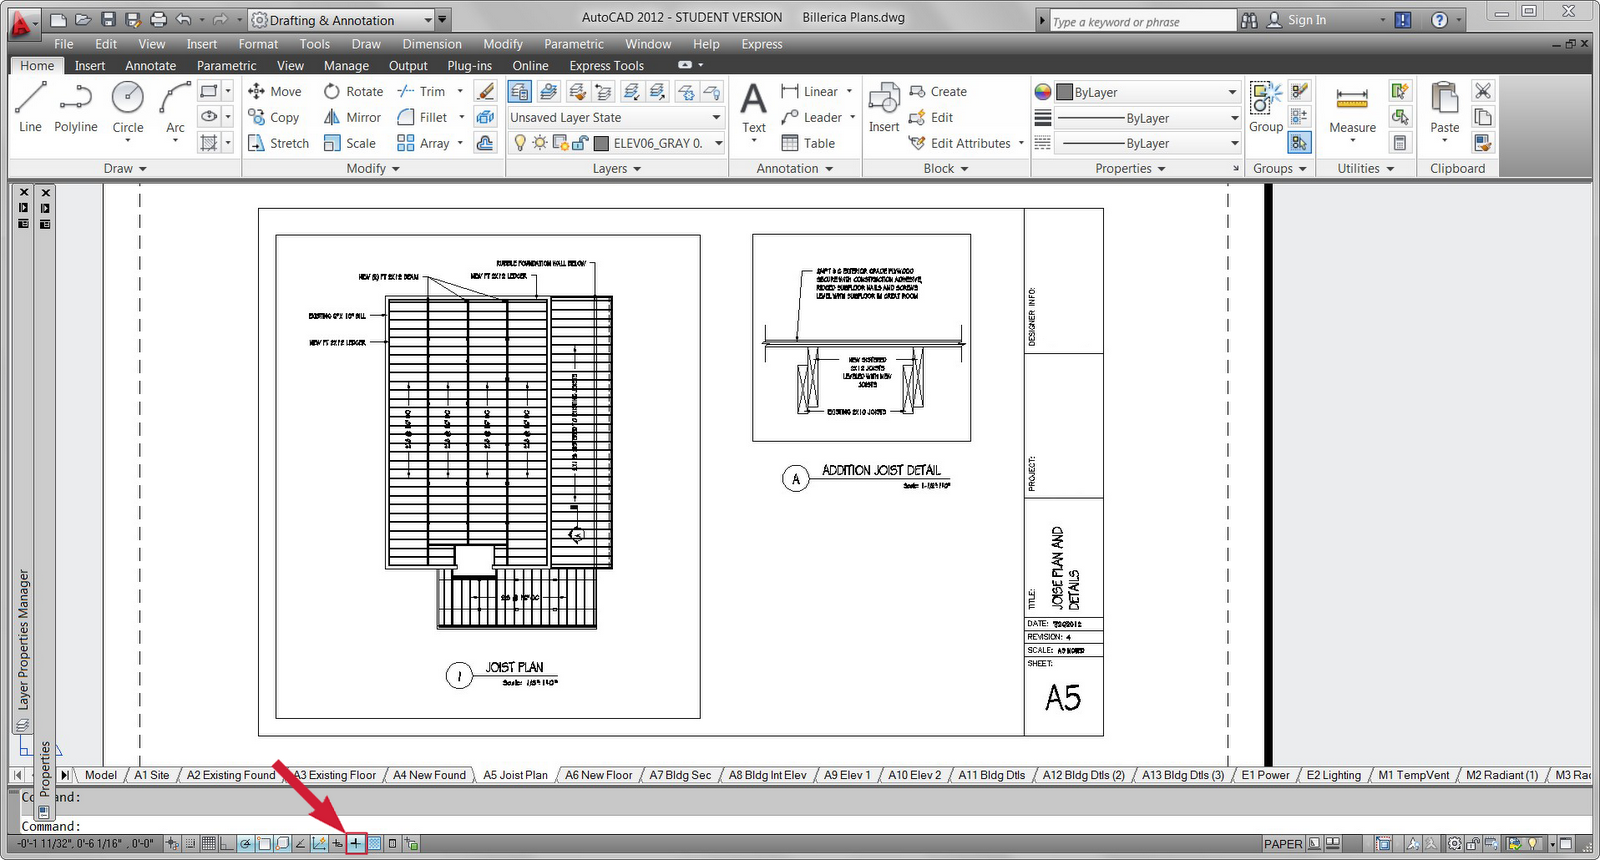Click the Mirror tool
This screenshot has height=860, width=1600.
pos(352,117)
